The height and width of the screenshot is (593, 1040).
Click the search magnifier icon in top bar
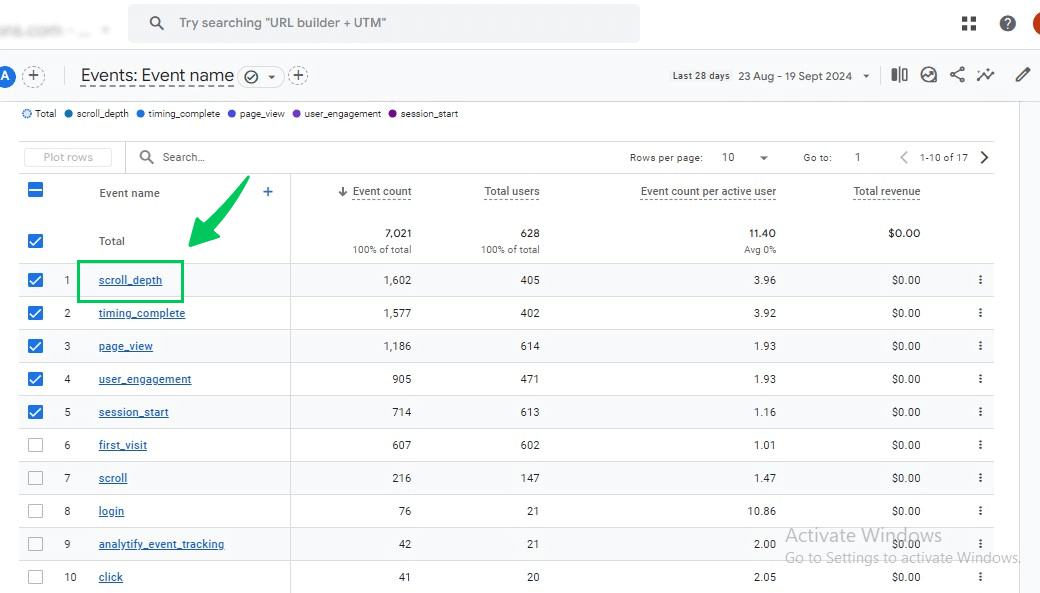(x=157, y=23)
